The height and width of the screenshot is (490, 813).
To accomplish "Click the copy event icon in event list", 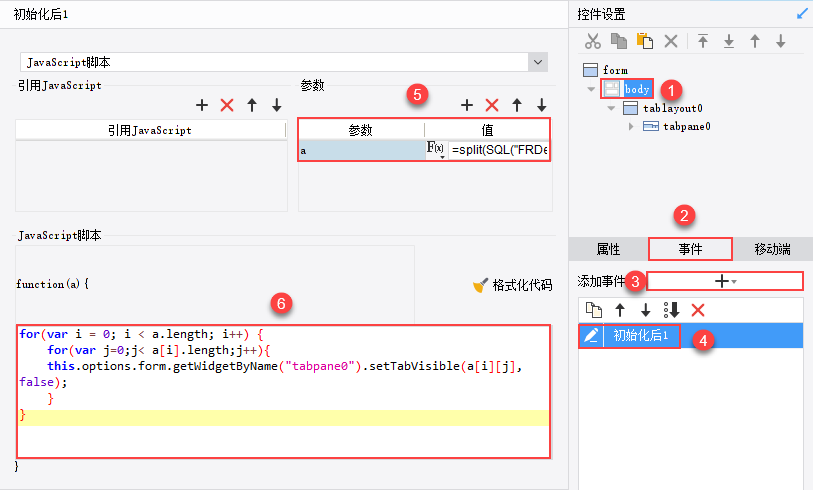I will coord(594,310).
